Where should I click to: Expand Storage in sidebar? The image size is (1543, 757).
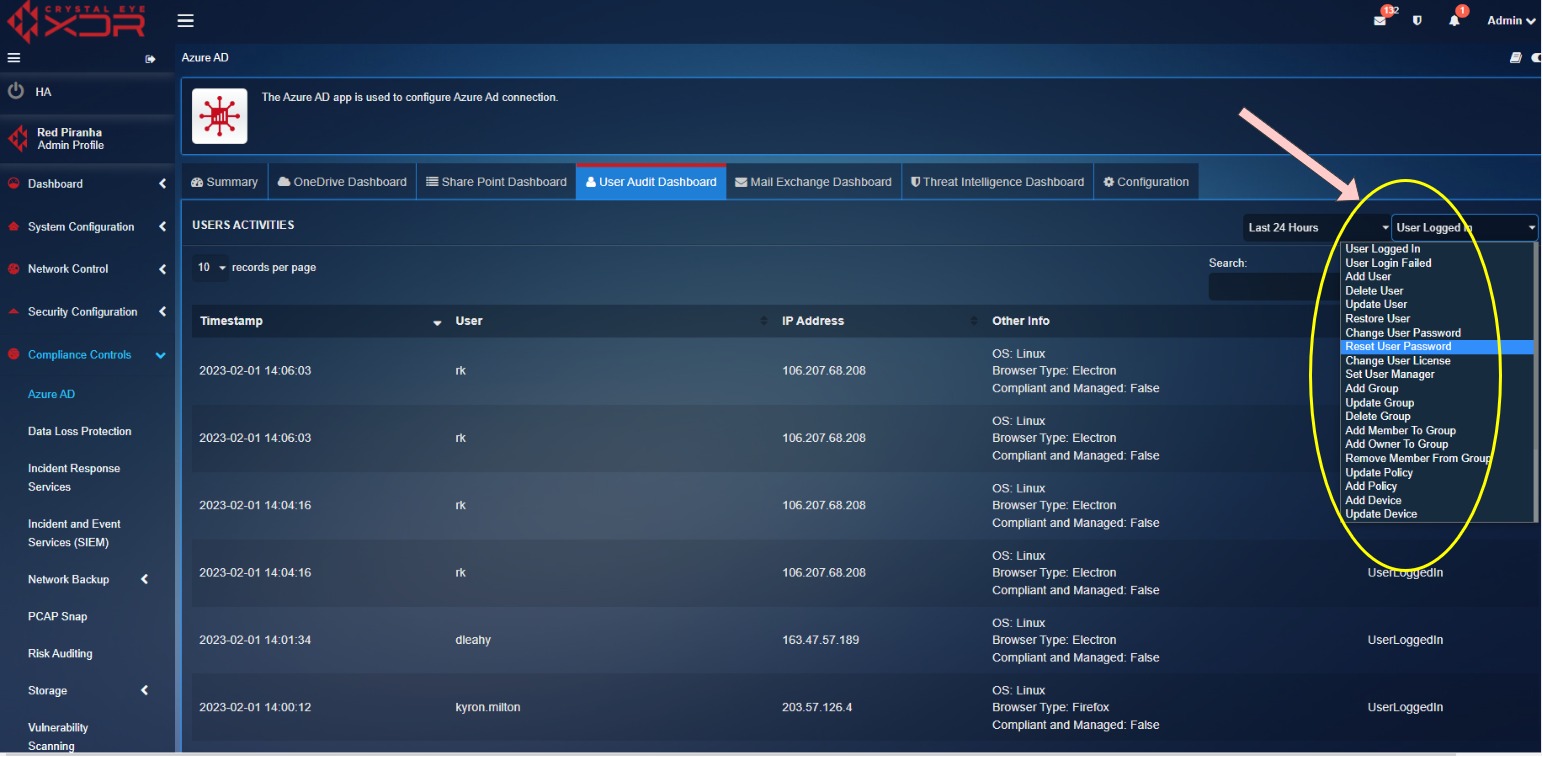tap(87, 690)
